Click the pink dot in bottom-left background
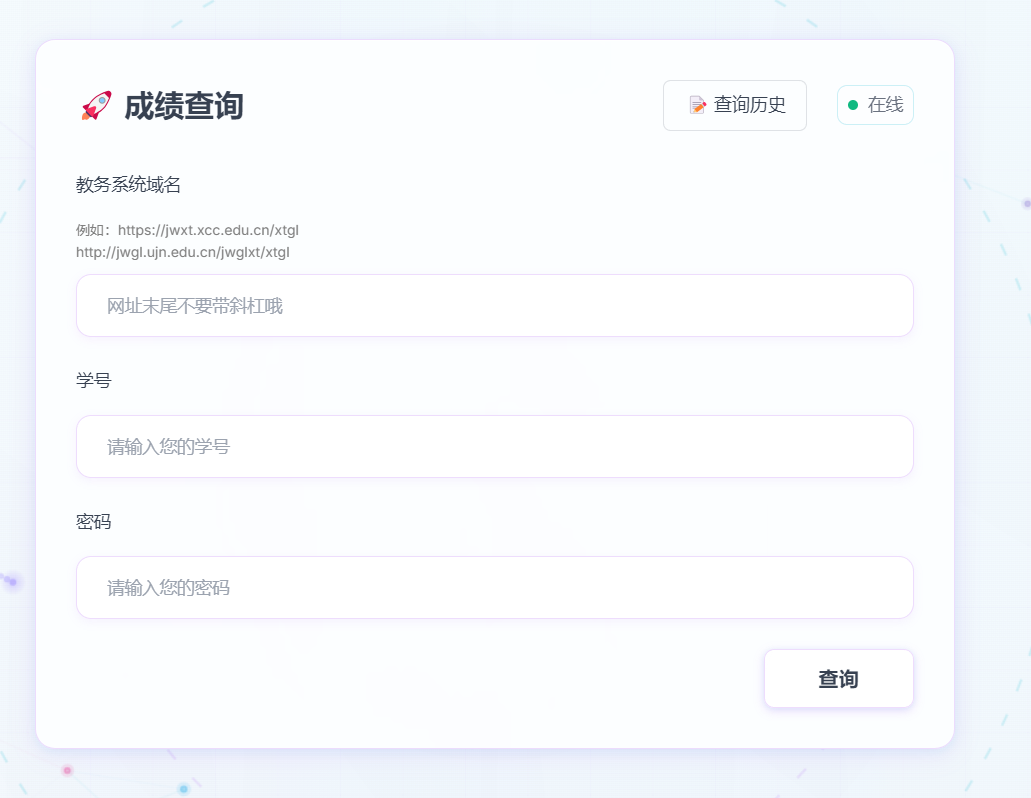Viewport: 1031px width, 798px height. pyautogui.click(x=67, y=770)
